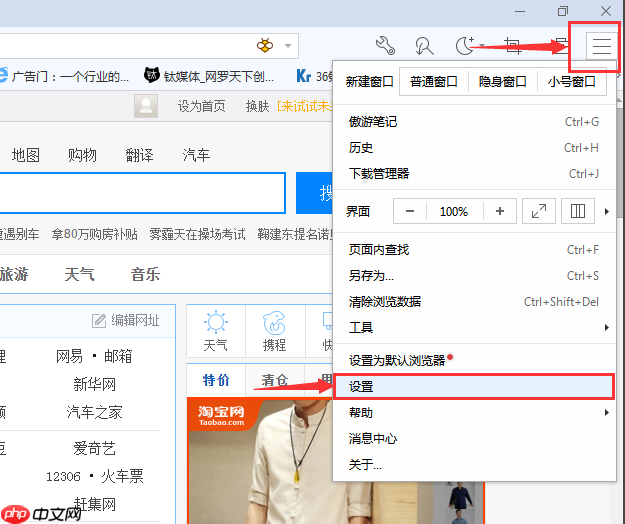The height and width of the screenshot is (524, 625).
Task: Click the 100% zoom level value
Action: (454, 211)
